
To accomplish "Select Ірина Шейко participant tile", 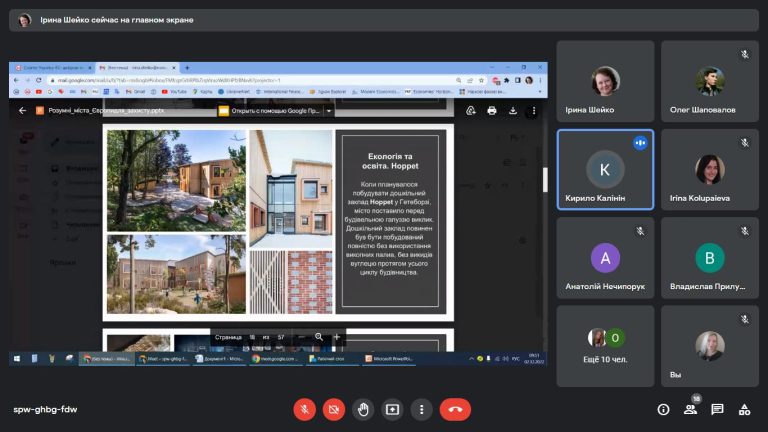I will tap(605, 81).
